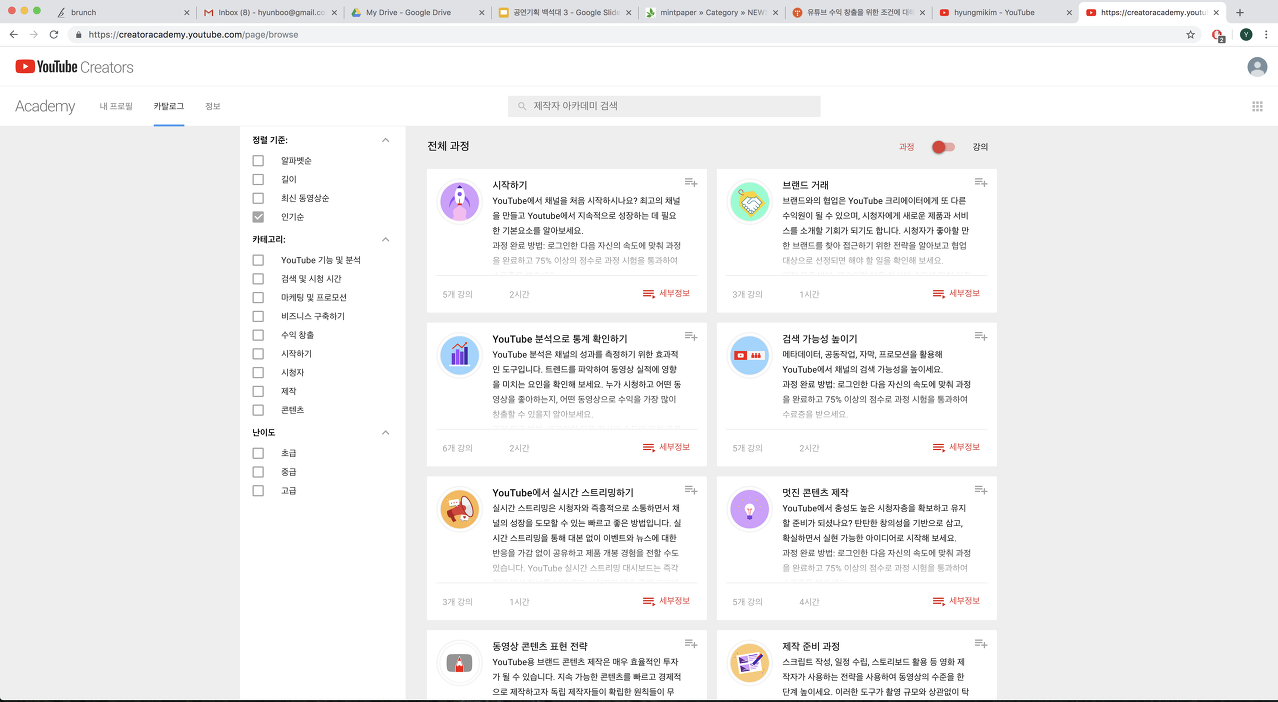Click the megaphone icon for 실시간 스트리밍하기 course
Image resolution: width=1278 pixels, height=702 pixels.
(x=459, y=509)
